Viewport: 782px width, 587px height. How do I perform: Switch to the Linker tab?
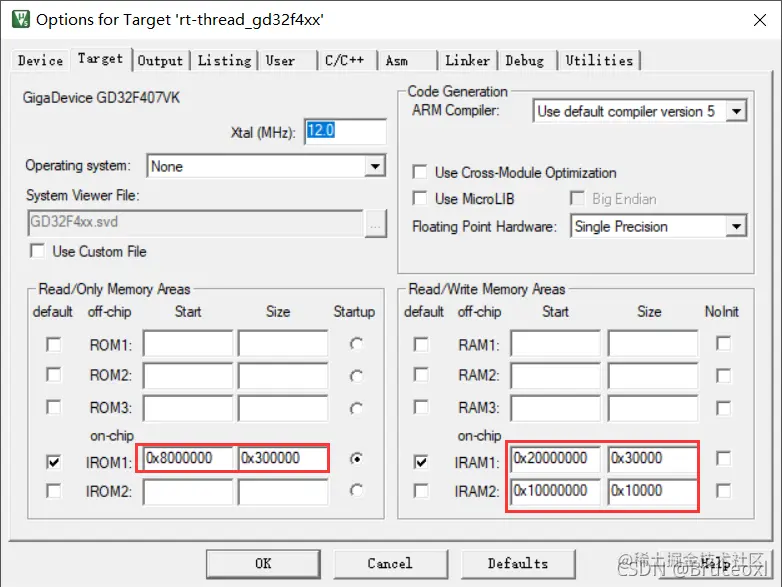point(467,61)
